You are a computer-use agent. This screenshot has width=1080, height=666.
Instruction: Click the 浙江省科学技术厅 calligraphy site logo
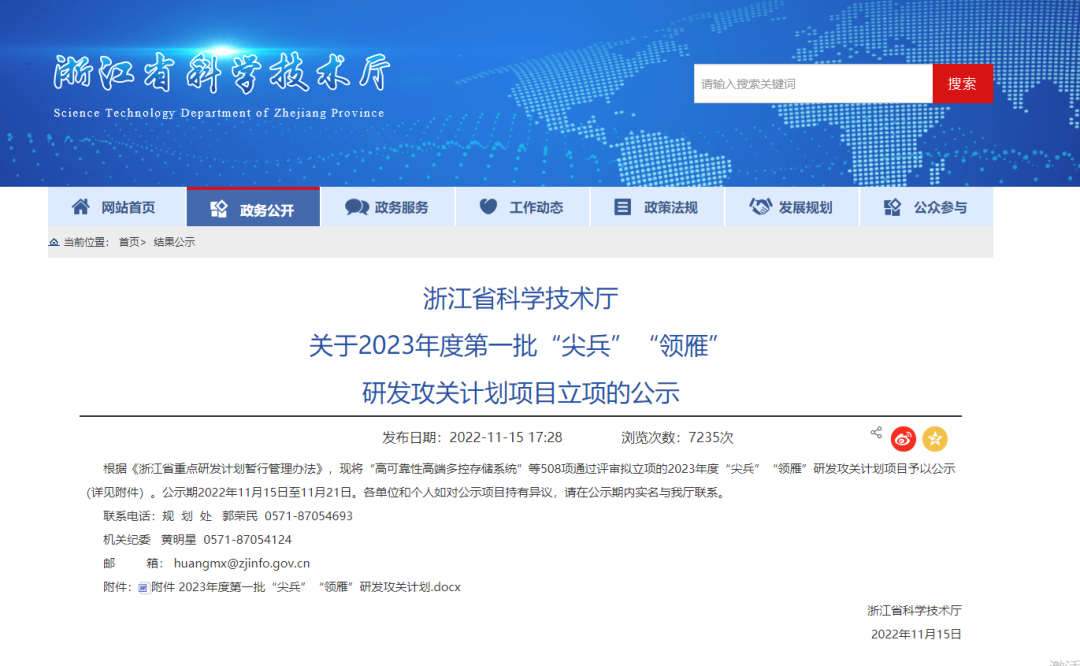(222, 72)
